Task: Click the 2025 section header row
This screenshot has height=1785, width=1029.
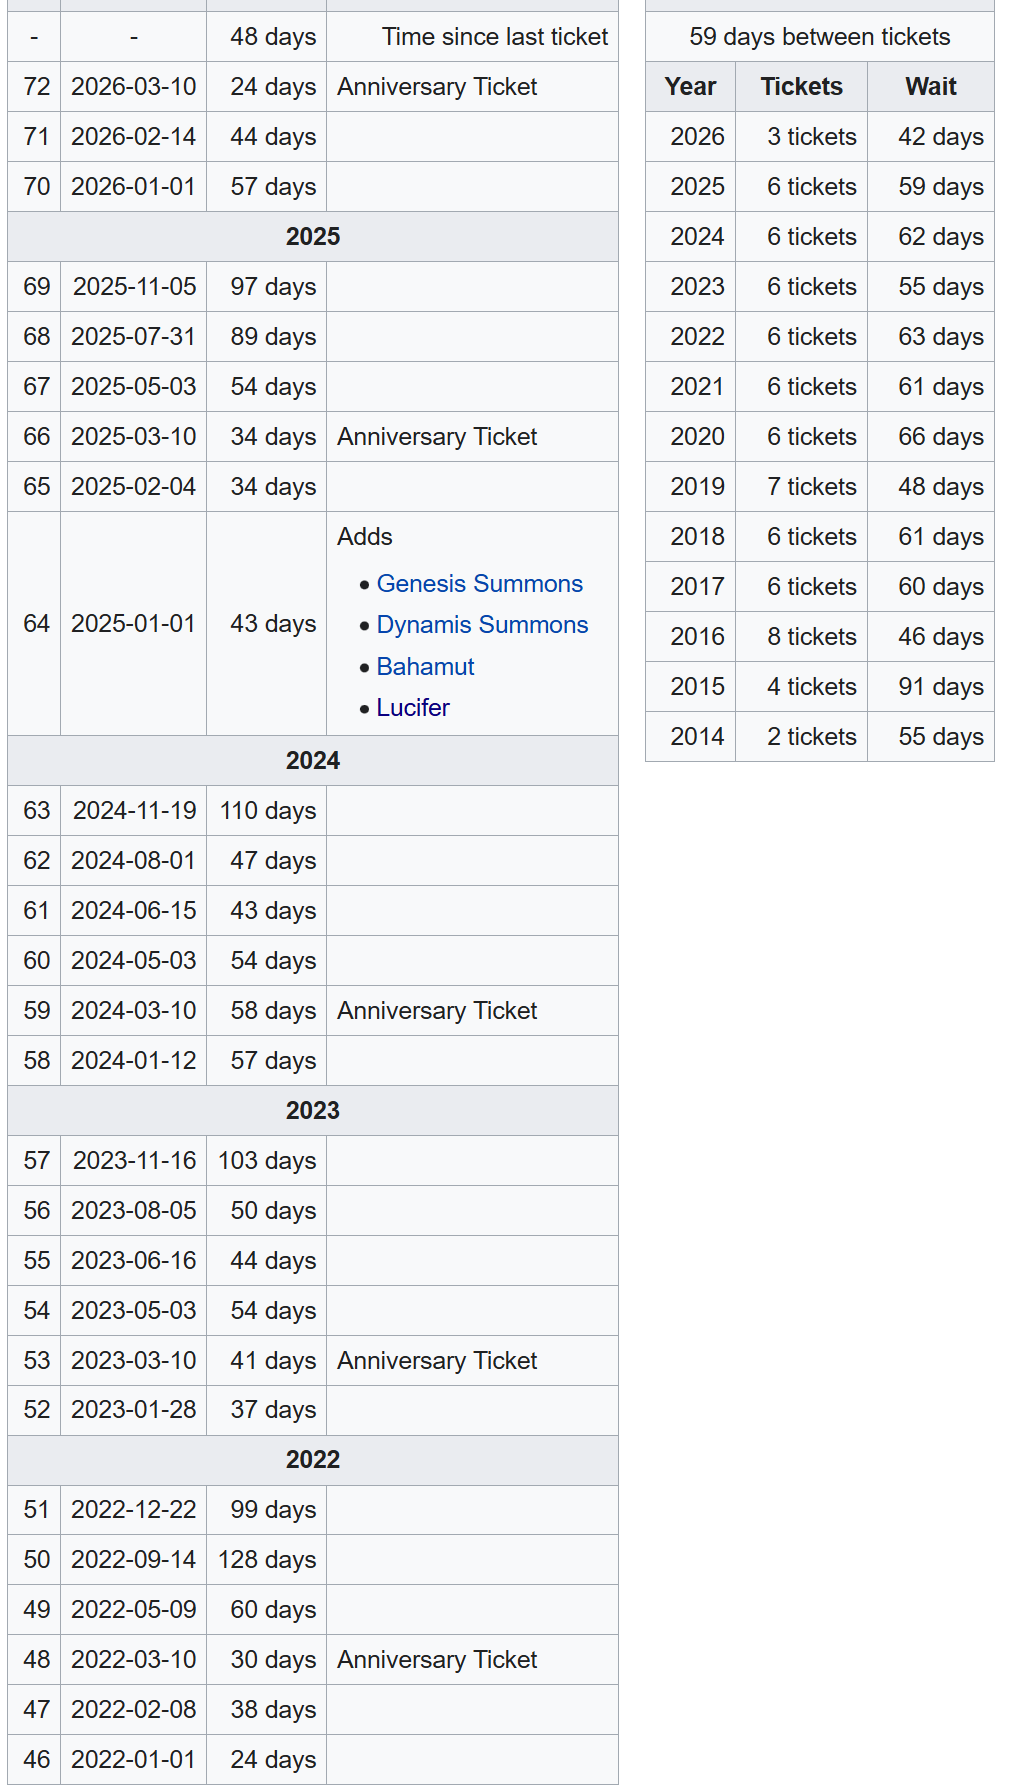Action: pos(313,237)
